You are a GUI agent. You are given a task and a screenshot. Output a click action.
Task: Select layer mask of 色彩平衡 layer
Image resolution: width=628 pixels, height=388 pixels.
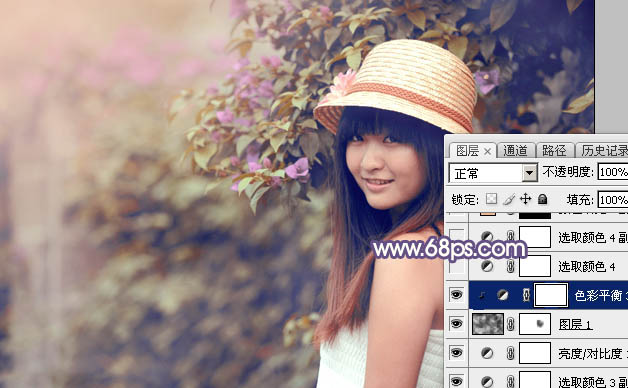pyautogui.click(x=551, y=295)
